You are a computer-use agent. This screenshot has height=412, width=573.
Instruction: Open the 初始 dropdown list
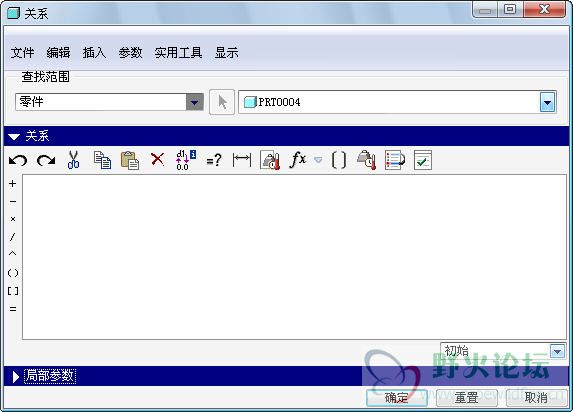(557, 352)
